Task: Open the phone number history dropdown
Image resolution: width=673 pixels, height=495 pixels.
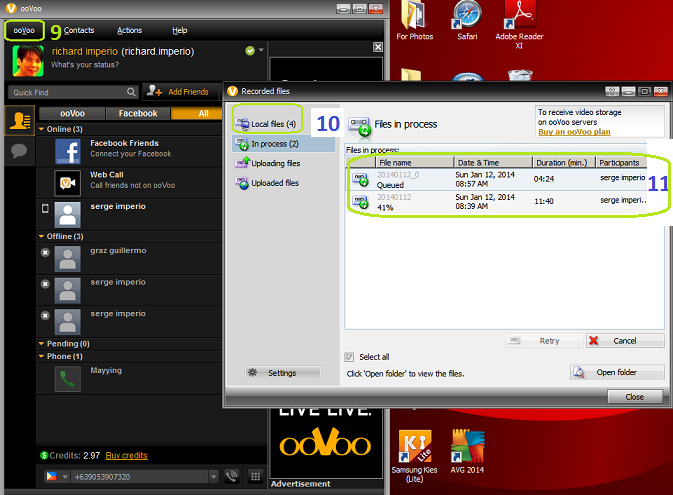Action: click(x=213, y=477)
